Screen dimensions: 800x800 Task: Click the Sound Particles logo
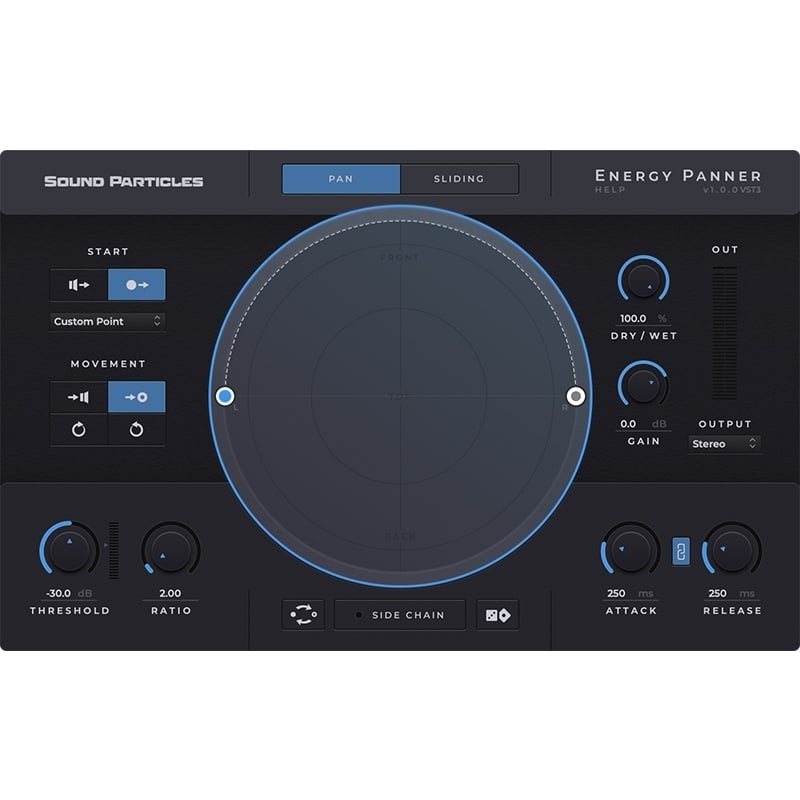[123, 181]
